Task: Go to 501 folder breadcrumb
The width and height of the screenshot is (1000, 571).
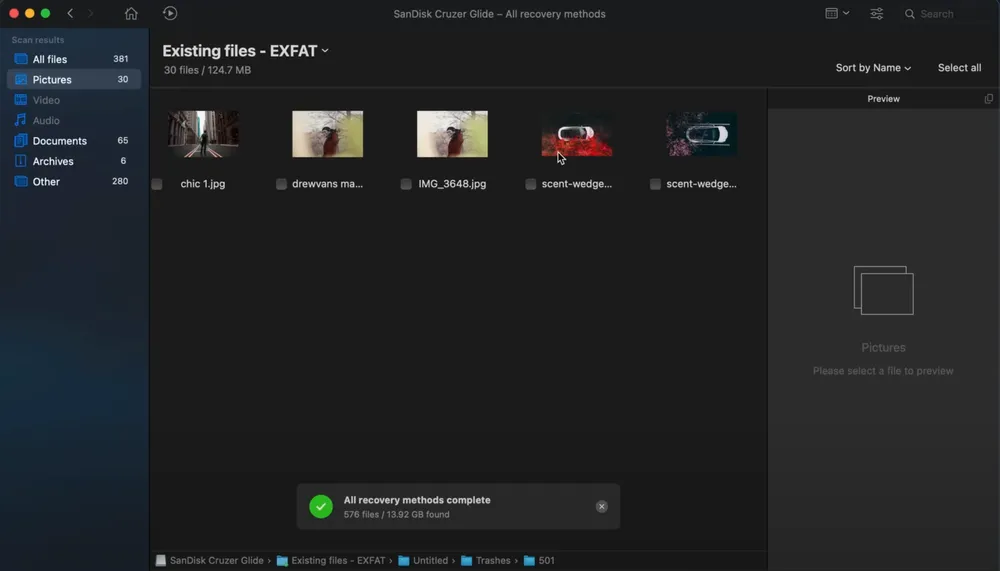Action: click(547, 560)
